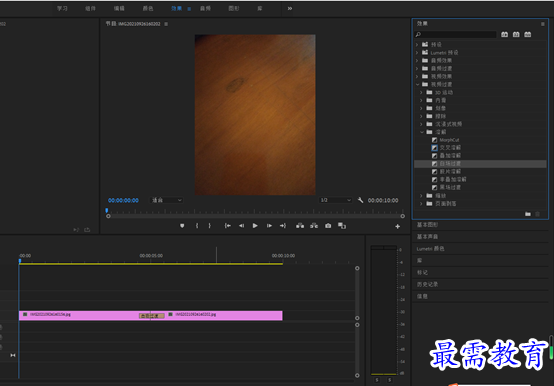Click the Step Forward one frame icon
This screenshot has height=386, width=554.
tap(269, 226)
